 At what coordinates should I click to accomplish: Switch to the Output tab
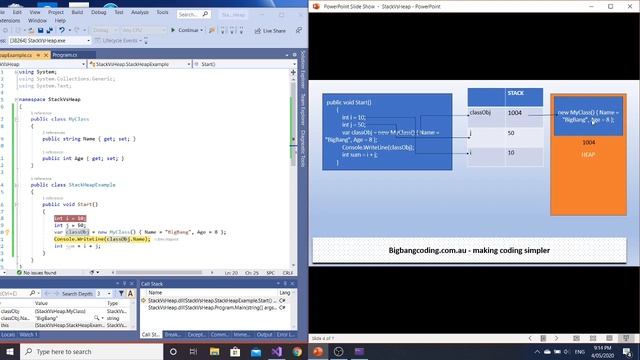pyautogui.click(x=264, y=335)
